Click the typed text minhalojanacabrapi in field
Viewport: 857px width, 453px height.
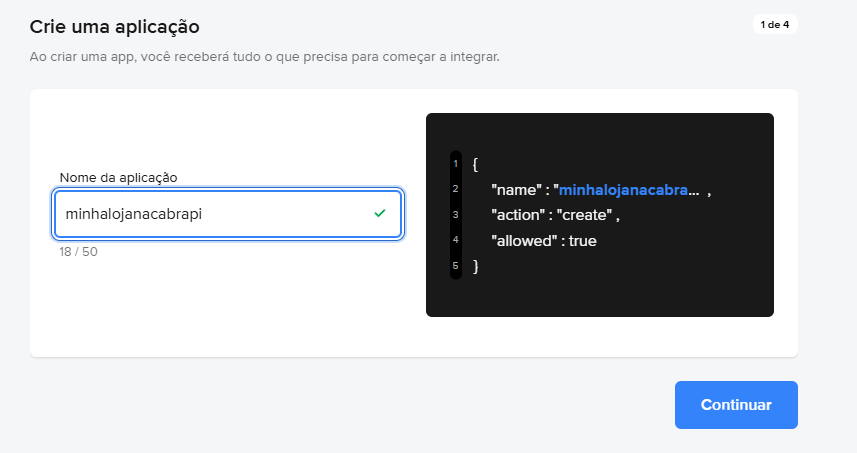pyautogui.click(x=134, y=214)
